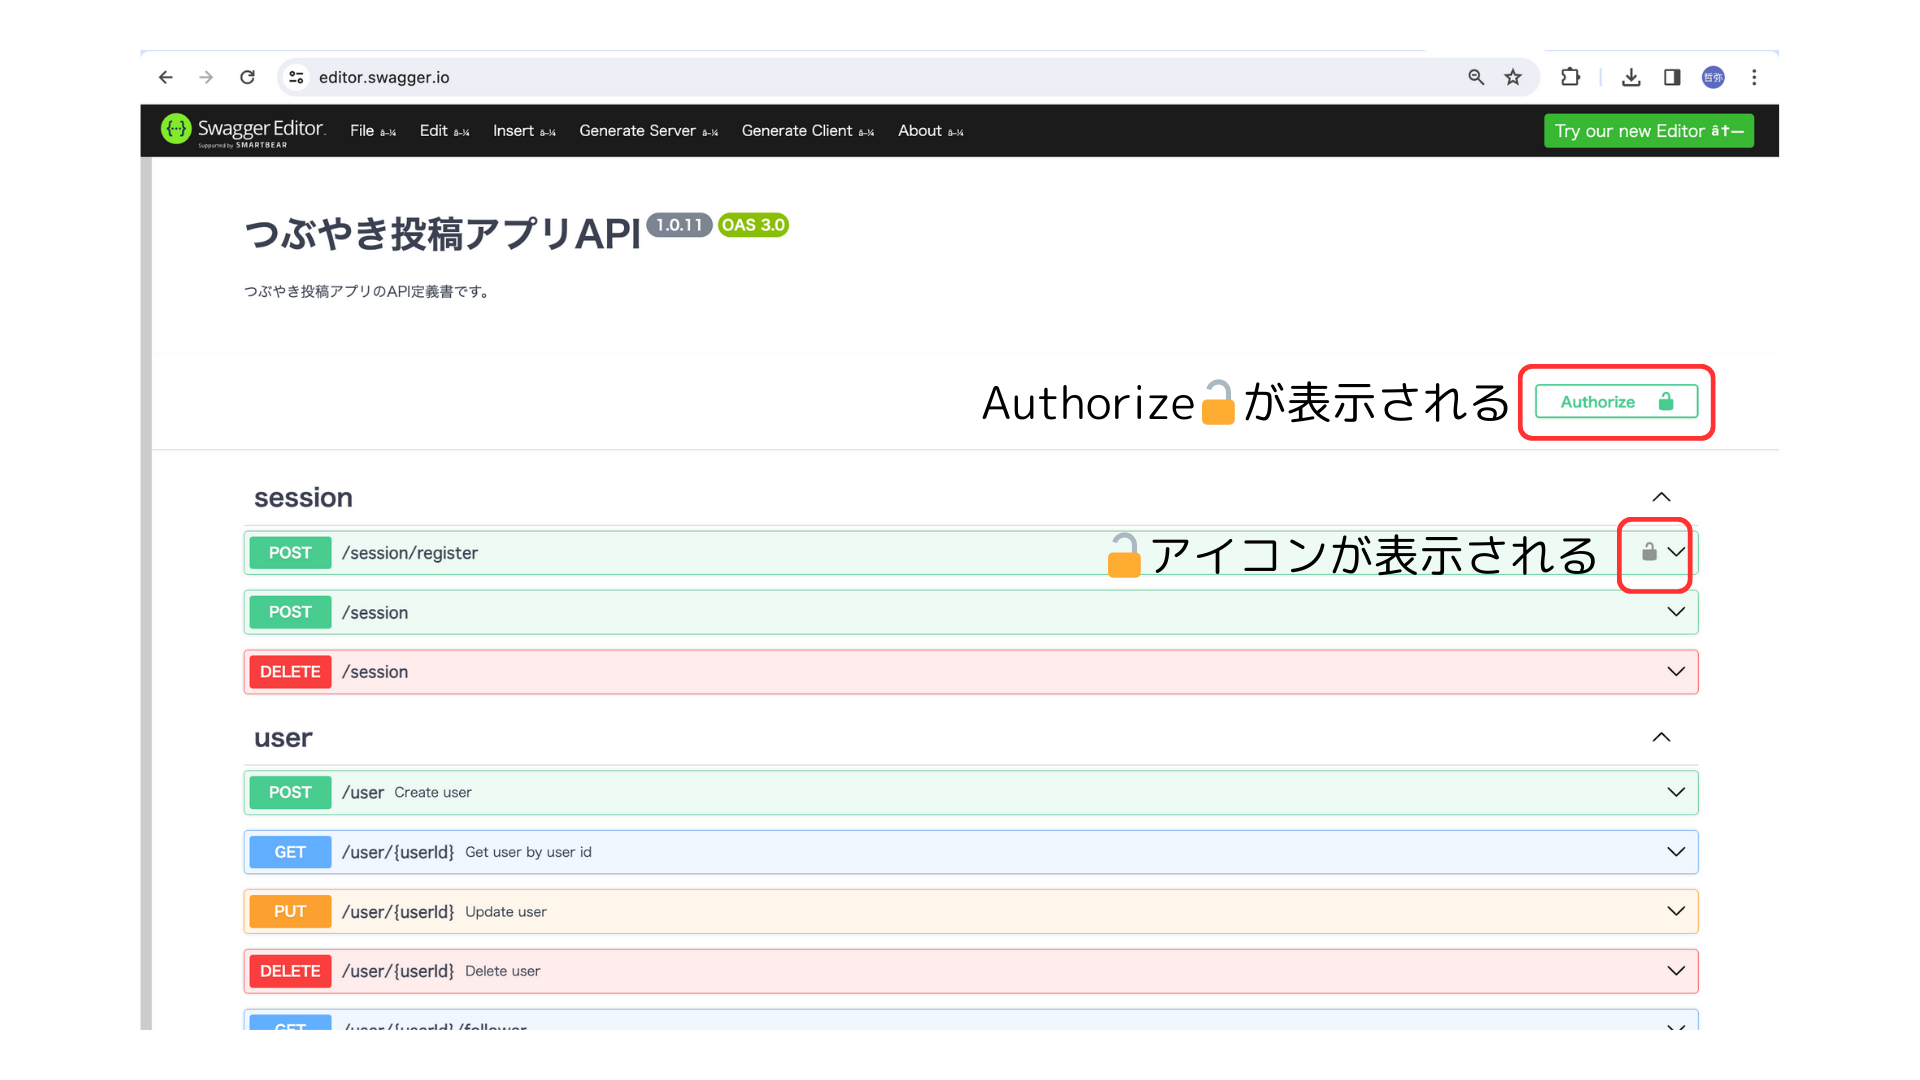Click the 1.0.11 version badge
The height and width of the screenshot is (1080, 1920).
click(679, 225)
